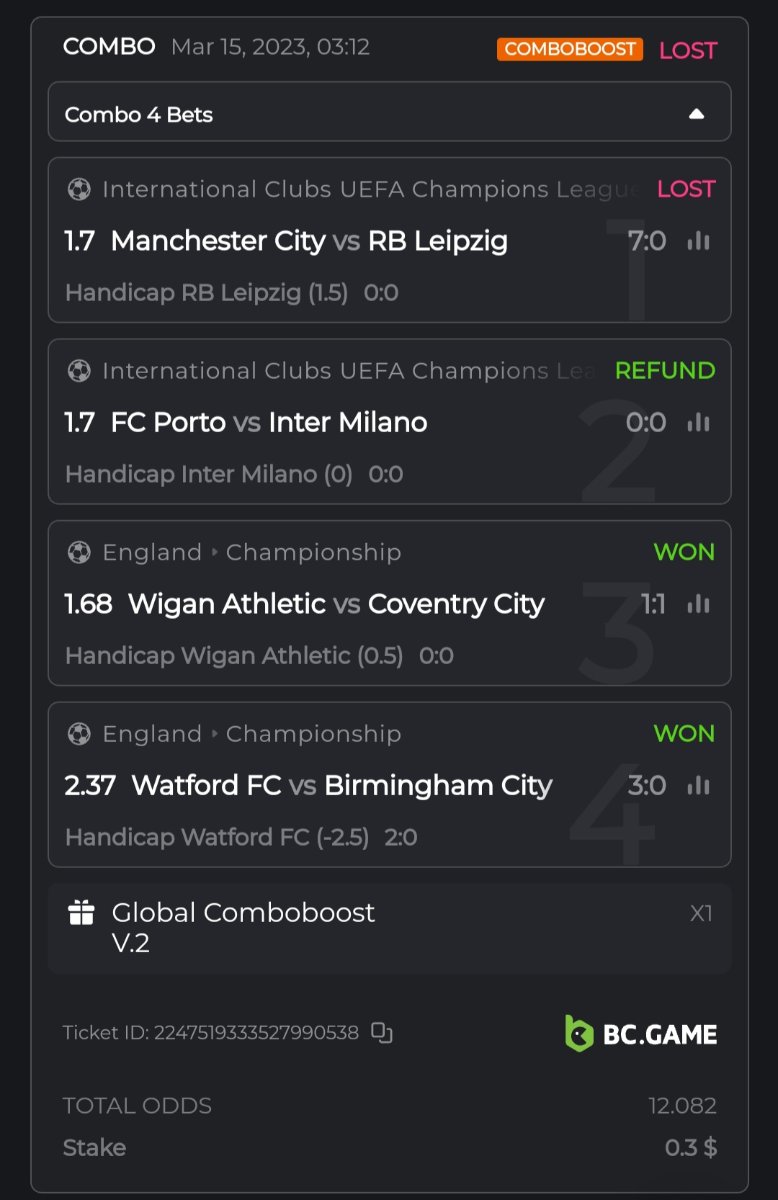Open FC Porto vs Inter Milano match
Screen dimensions: 778x1200
click(x=269, y=423)
